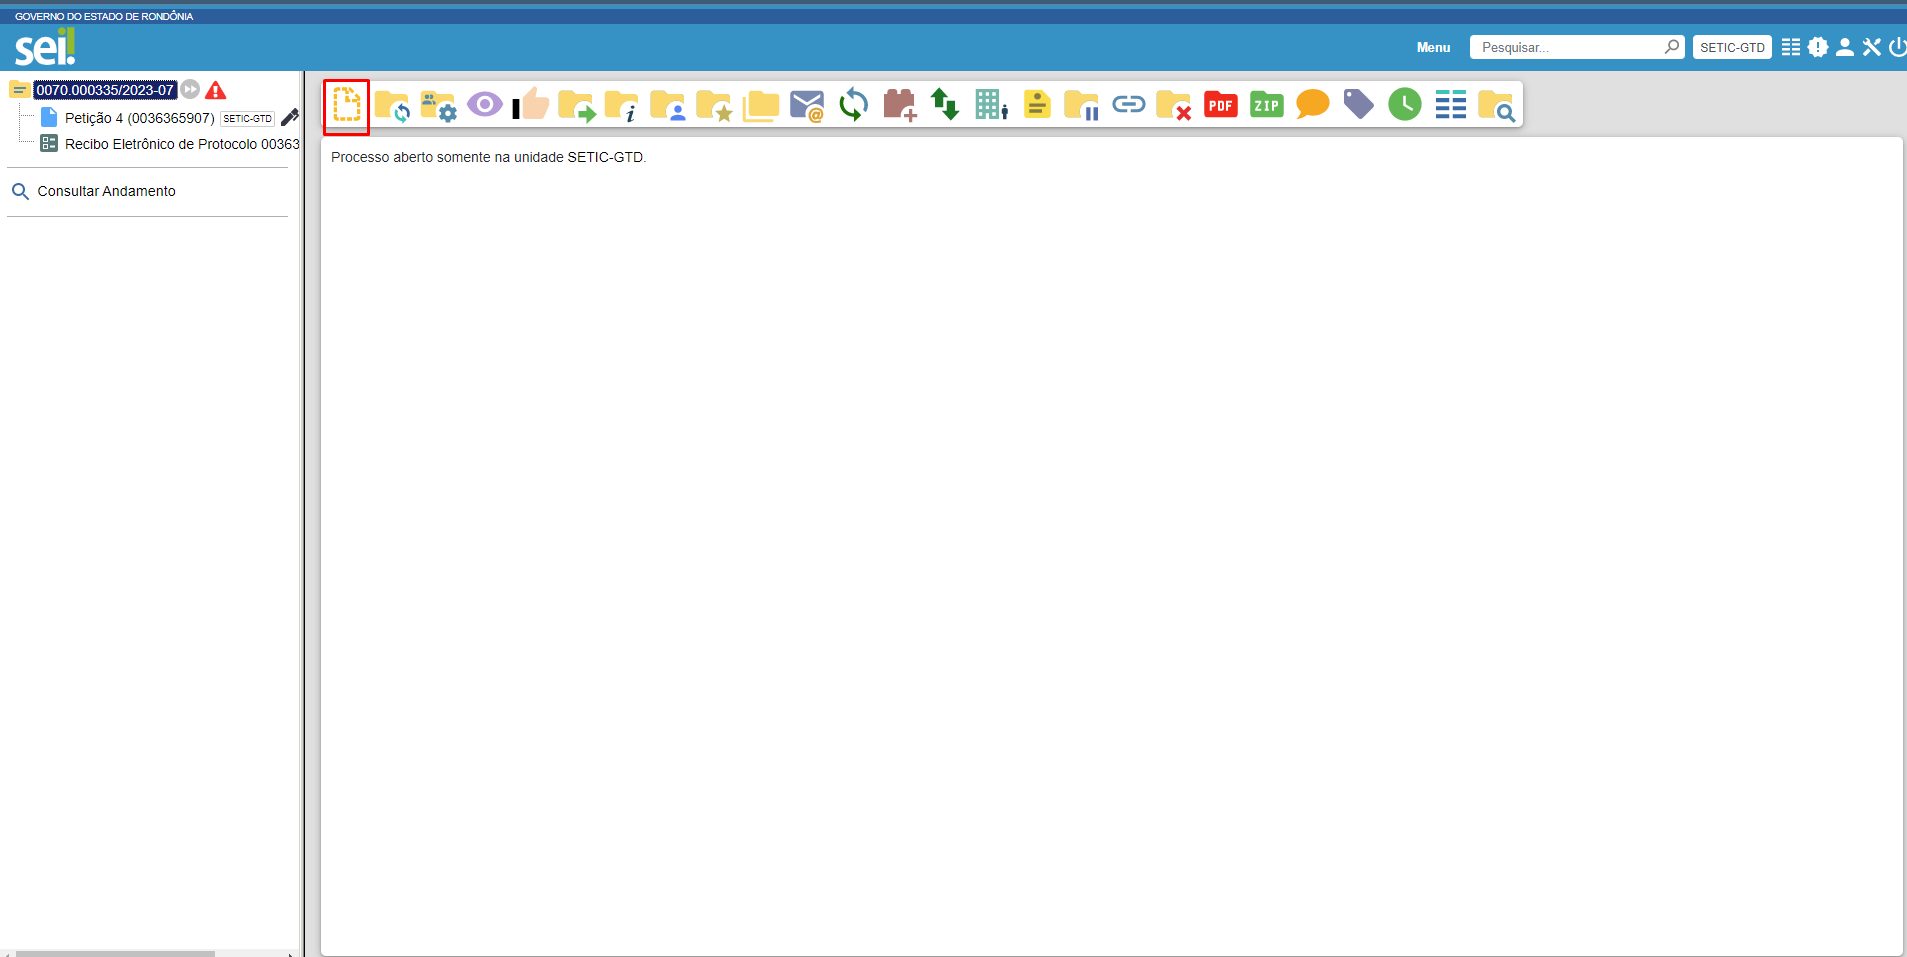Click the process folder icon in tree
This screenshot has height=957, width=1907.
tap(19, 90)
